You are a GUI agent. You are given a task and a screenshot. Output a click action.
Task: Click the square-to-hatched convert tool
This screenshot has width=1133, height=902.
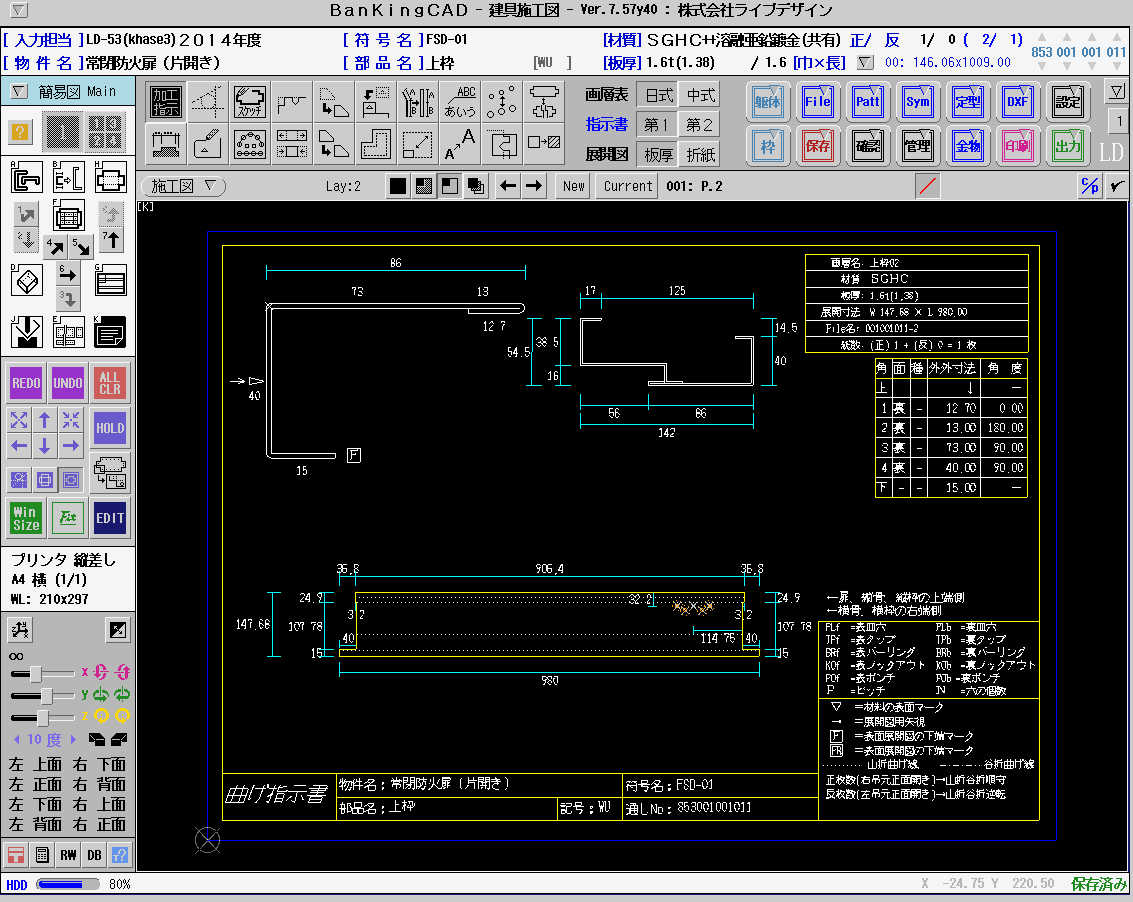543,143
